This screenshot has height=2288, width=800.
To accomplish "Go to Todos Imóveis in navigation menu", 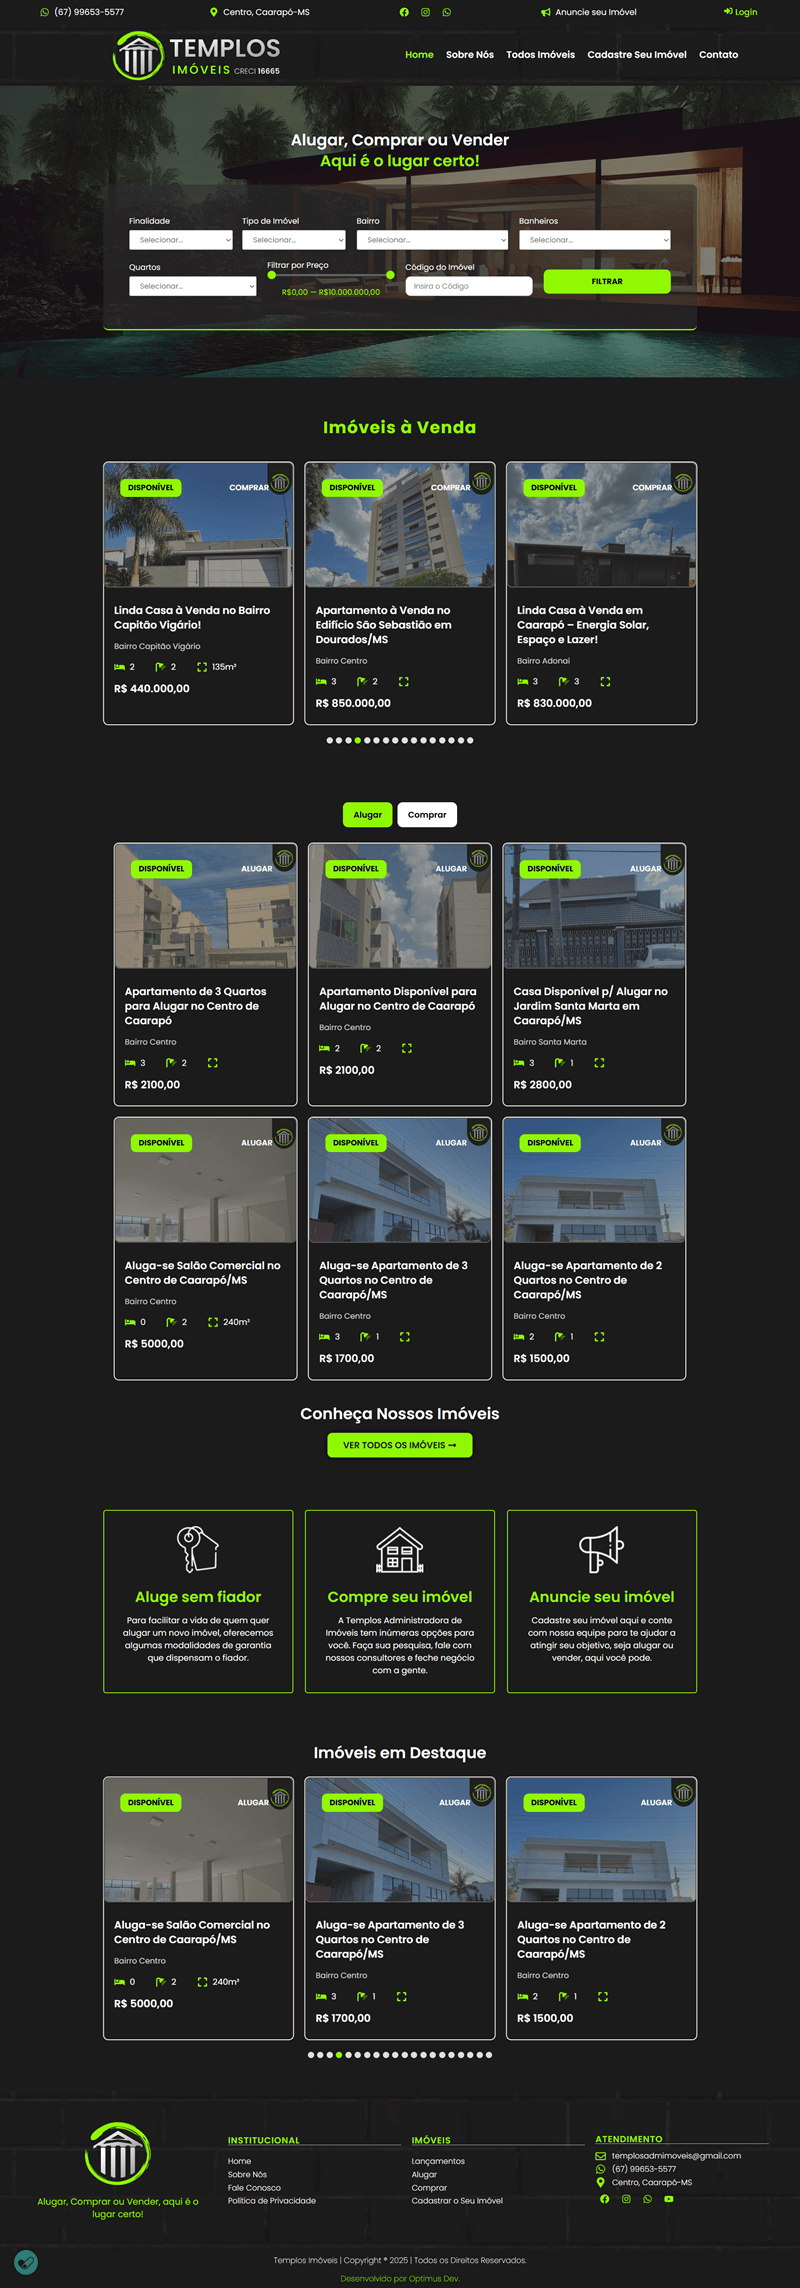I will click(540, 55).
